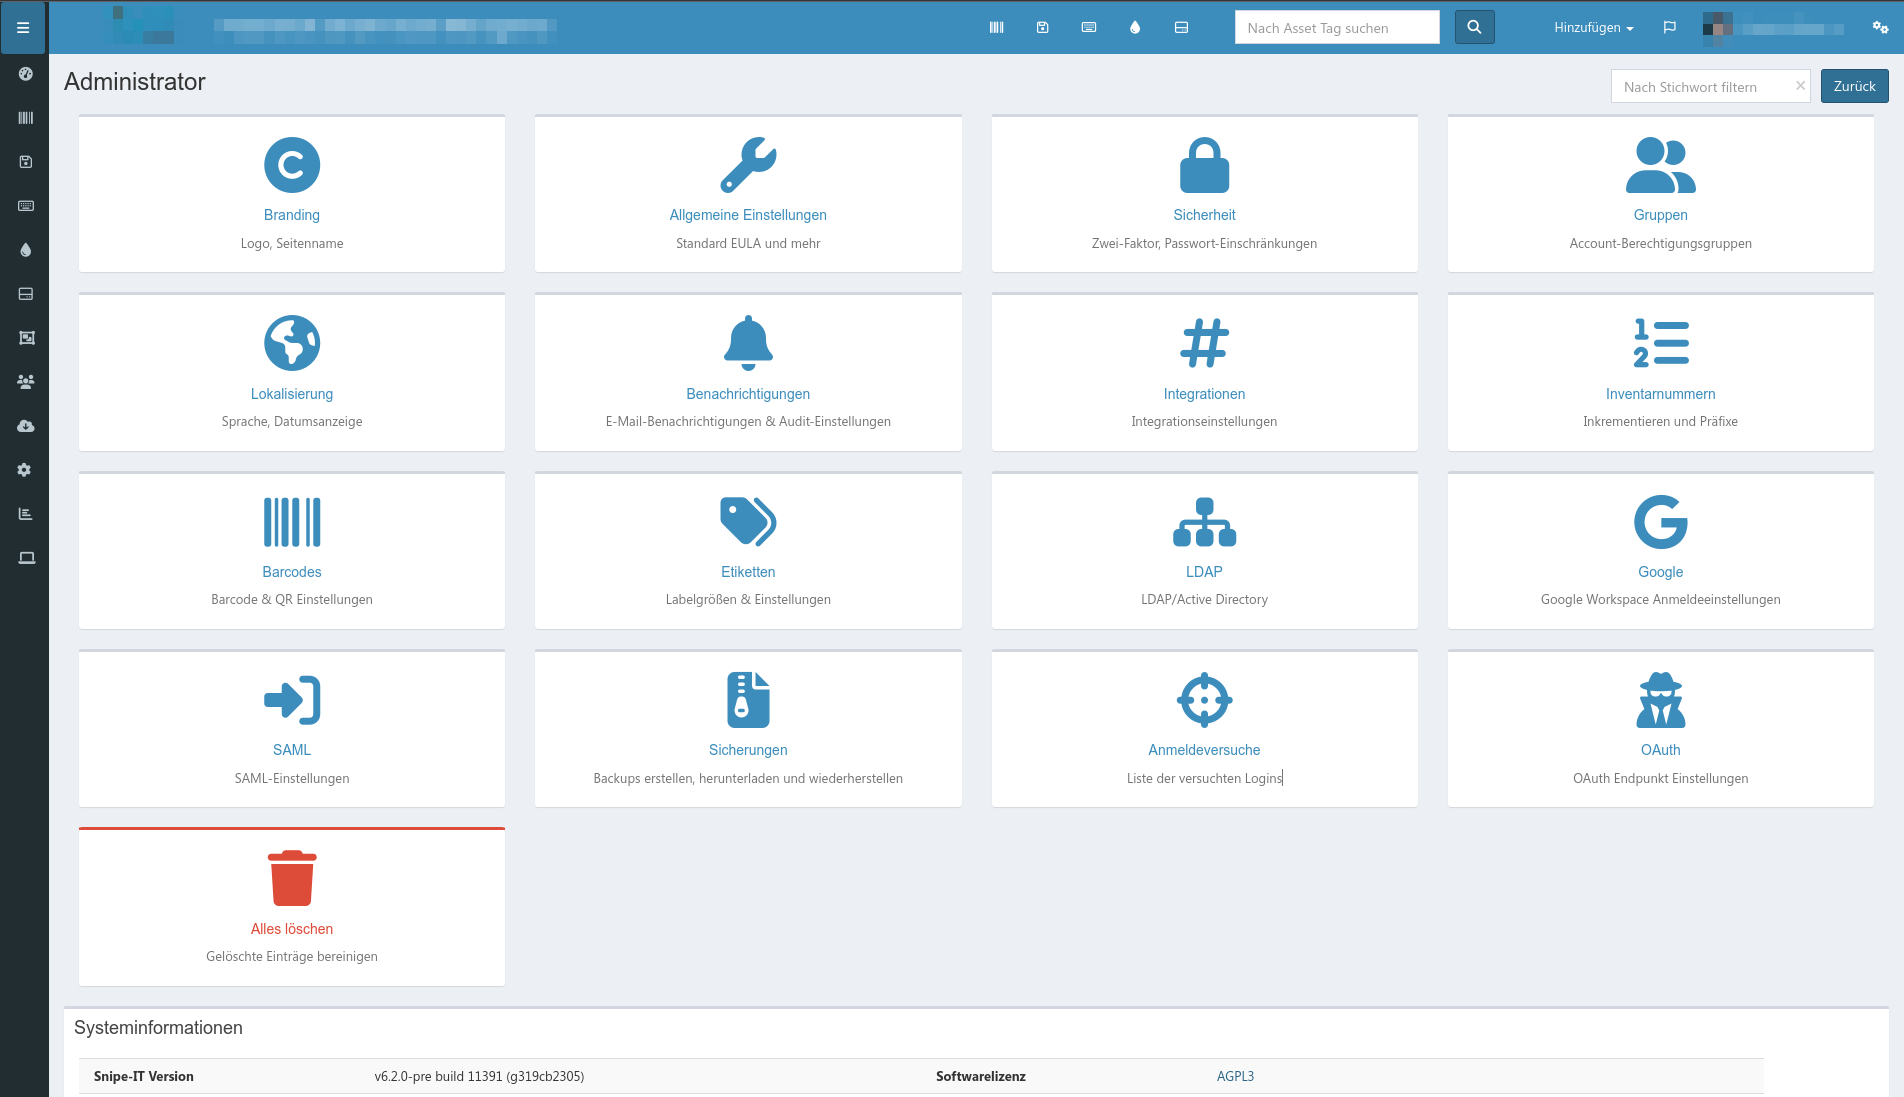Open the Branding settings icon
Image resolution: width=1904 pixels, height=1097 pixels.
292,165
